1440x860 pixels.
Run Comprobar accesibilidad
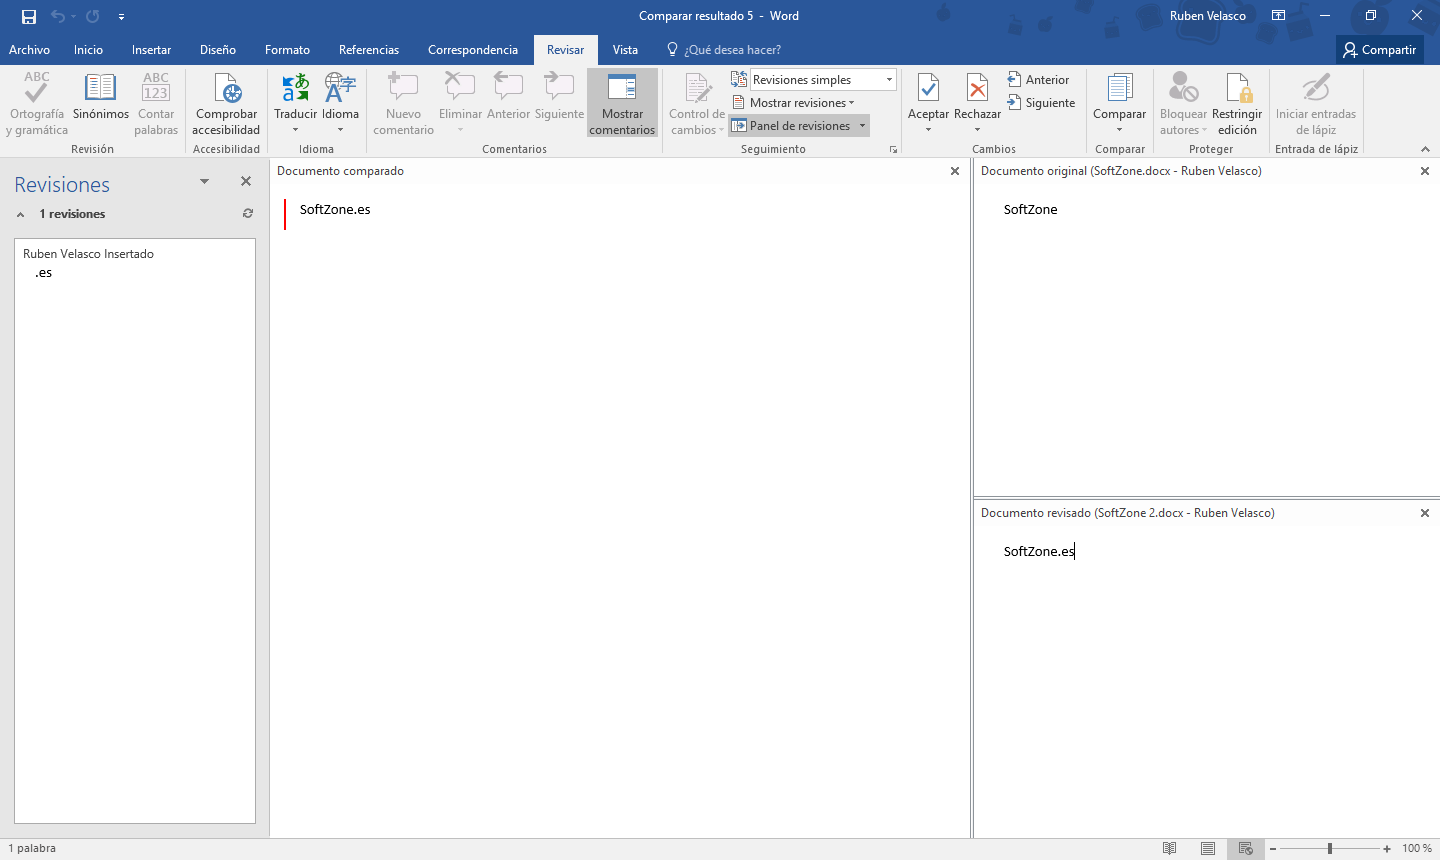226,104
